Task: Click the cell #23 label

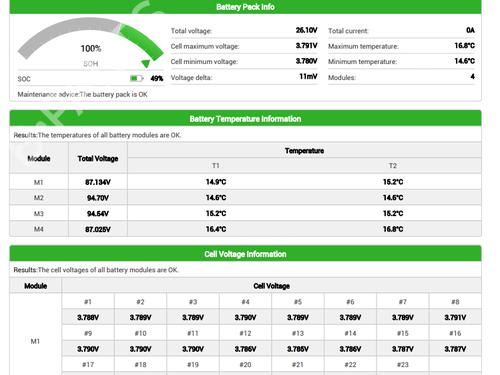Action: coord(403,365)
